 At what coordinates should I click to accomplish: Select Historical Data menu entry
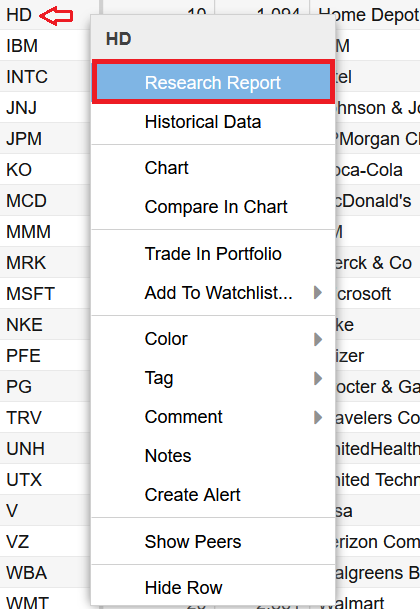(x=213, y=122)
